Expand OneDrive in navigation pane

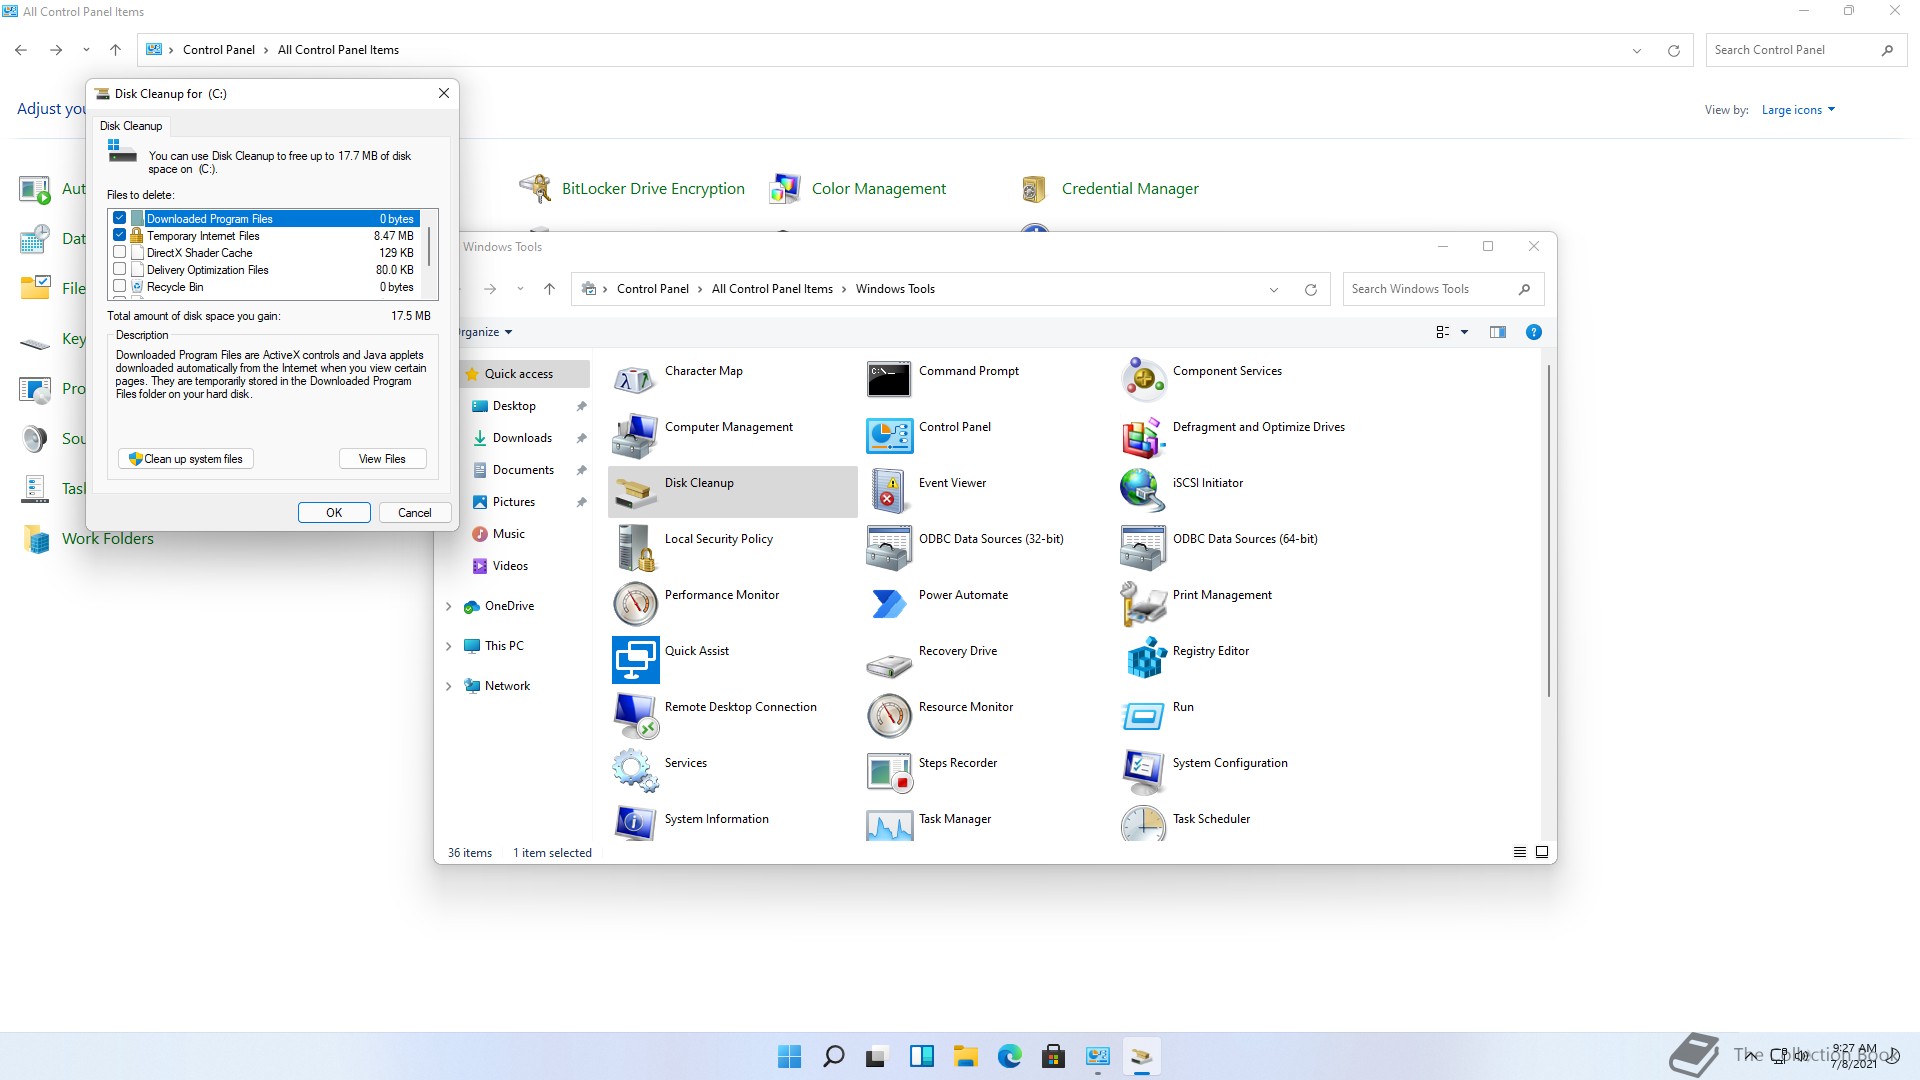pos(448,606)
